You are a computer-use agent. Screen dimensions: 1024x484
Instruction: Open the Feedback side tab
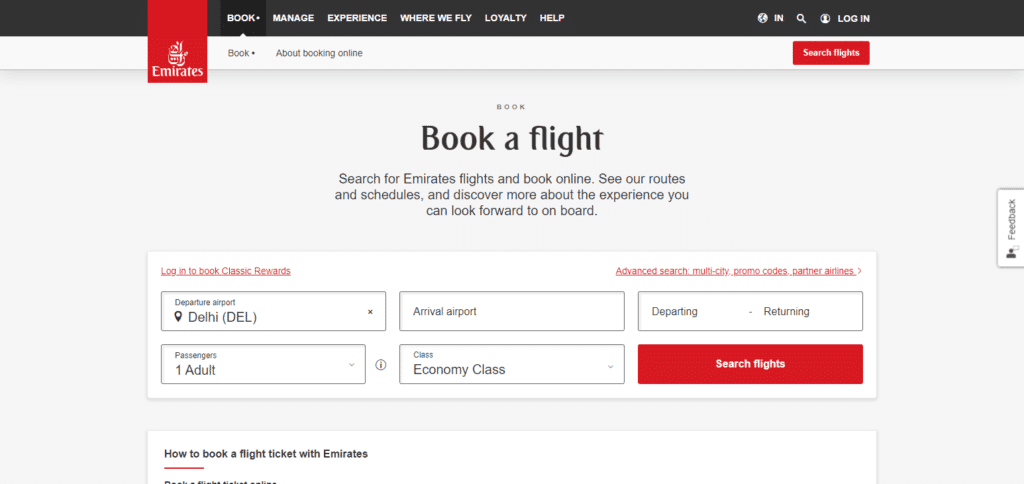coord(1010,227)
